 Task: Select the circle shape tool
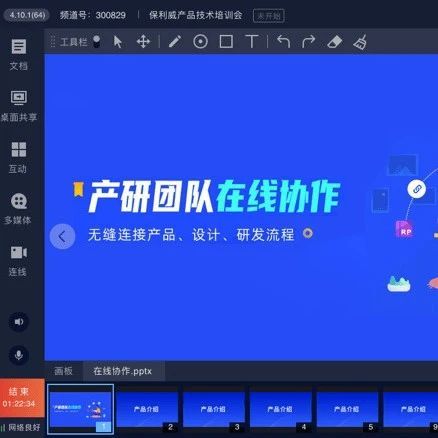click(x=200, y=42)
